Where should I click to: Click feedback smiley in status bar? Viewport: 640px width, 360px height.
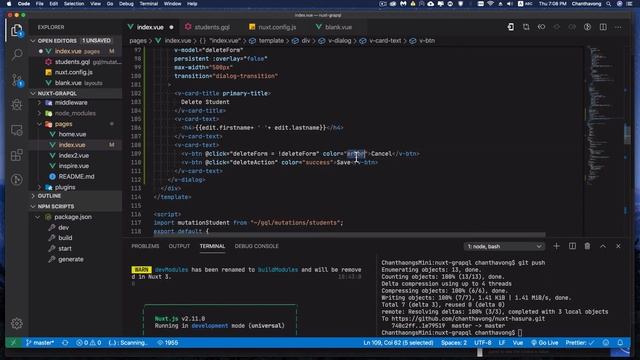tap(606, 343)
